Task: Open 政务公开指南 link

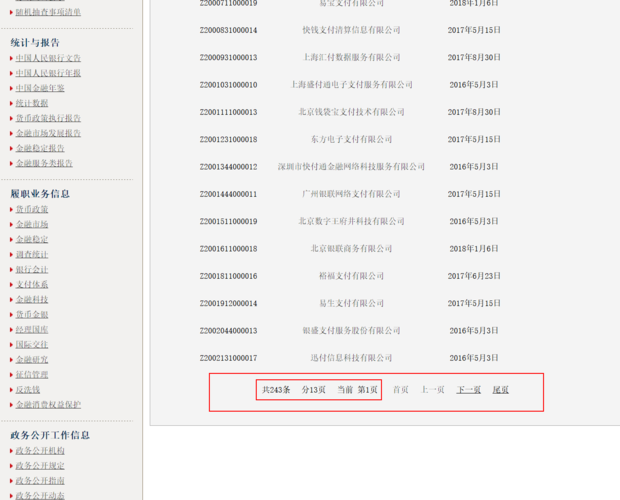Action: (x=40, y=481)
